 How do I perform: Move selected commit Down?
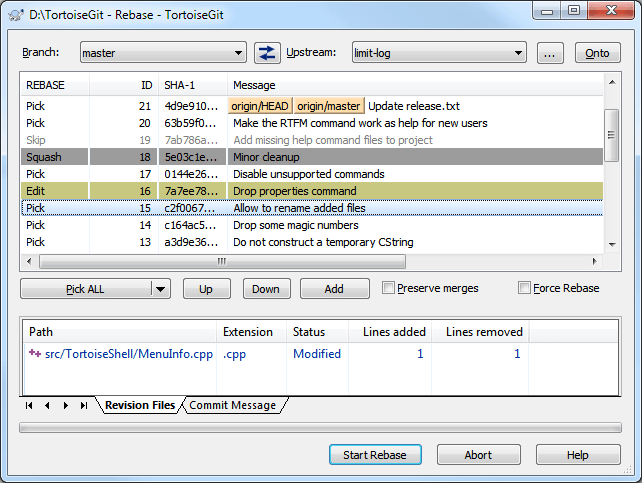point(266,289)
